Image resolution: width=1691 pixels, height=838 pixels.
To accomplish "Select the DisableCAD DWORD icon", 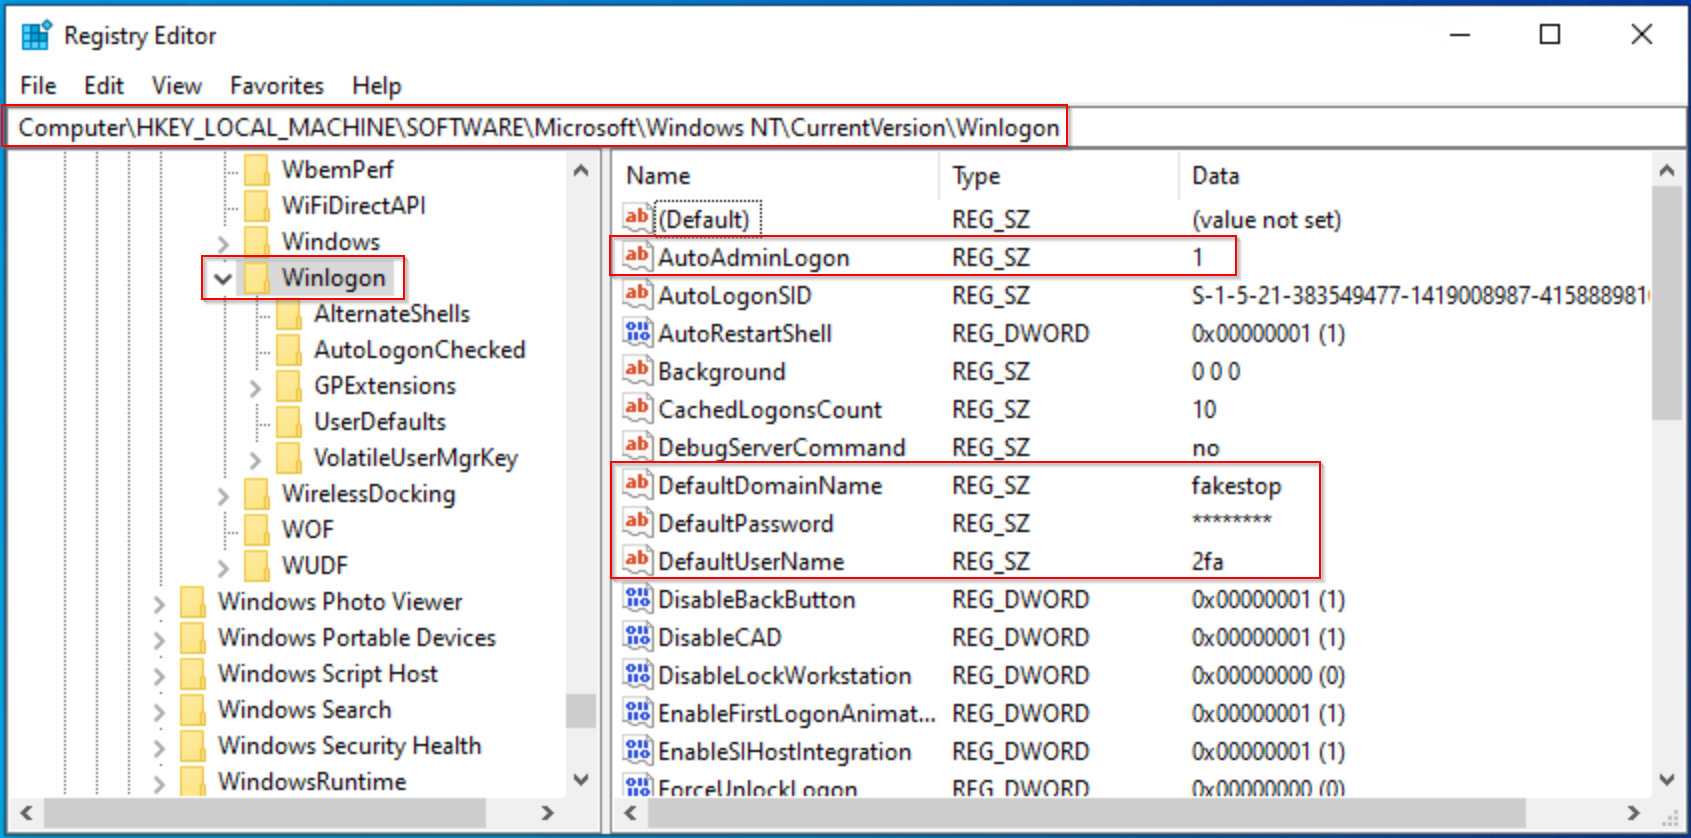I will point(636,636).
